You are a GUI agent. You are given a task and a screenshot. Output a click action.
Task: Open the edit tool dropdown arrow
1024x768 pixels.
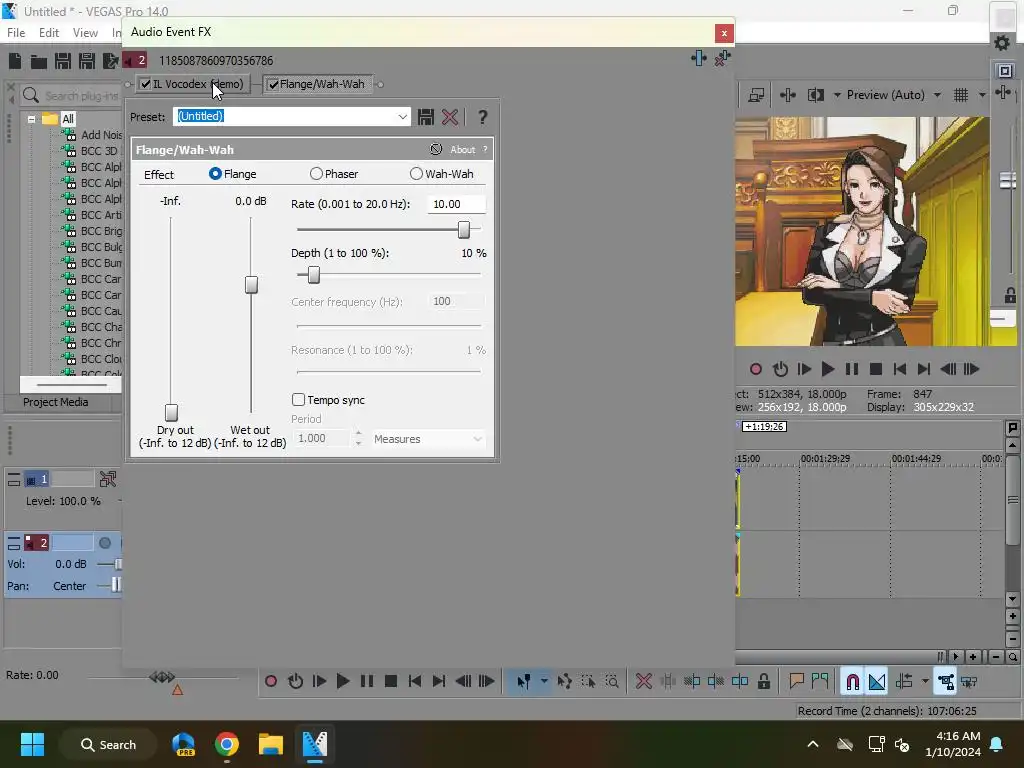[x=543, y=682]
